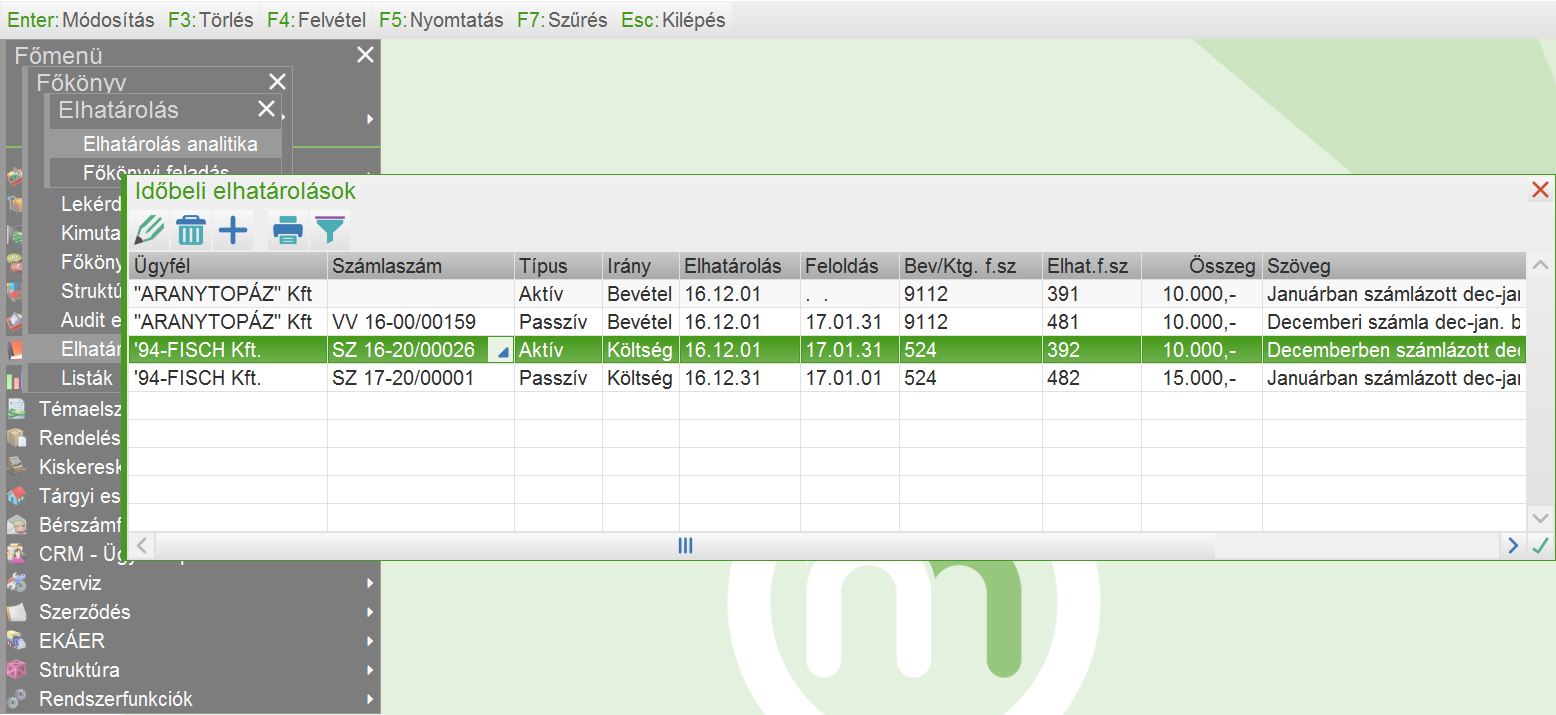Screen dimensions: 1556x715
Task: Click the blue plus add icon
Action: (x=233, y=231)
